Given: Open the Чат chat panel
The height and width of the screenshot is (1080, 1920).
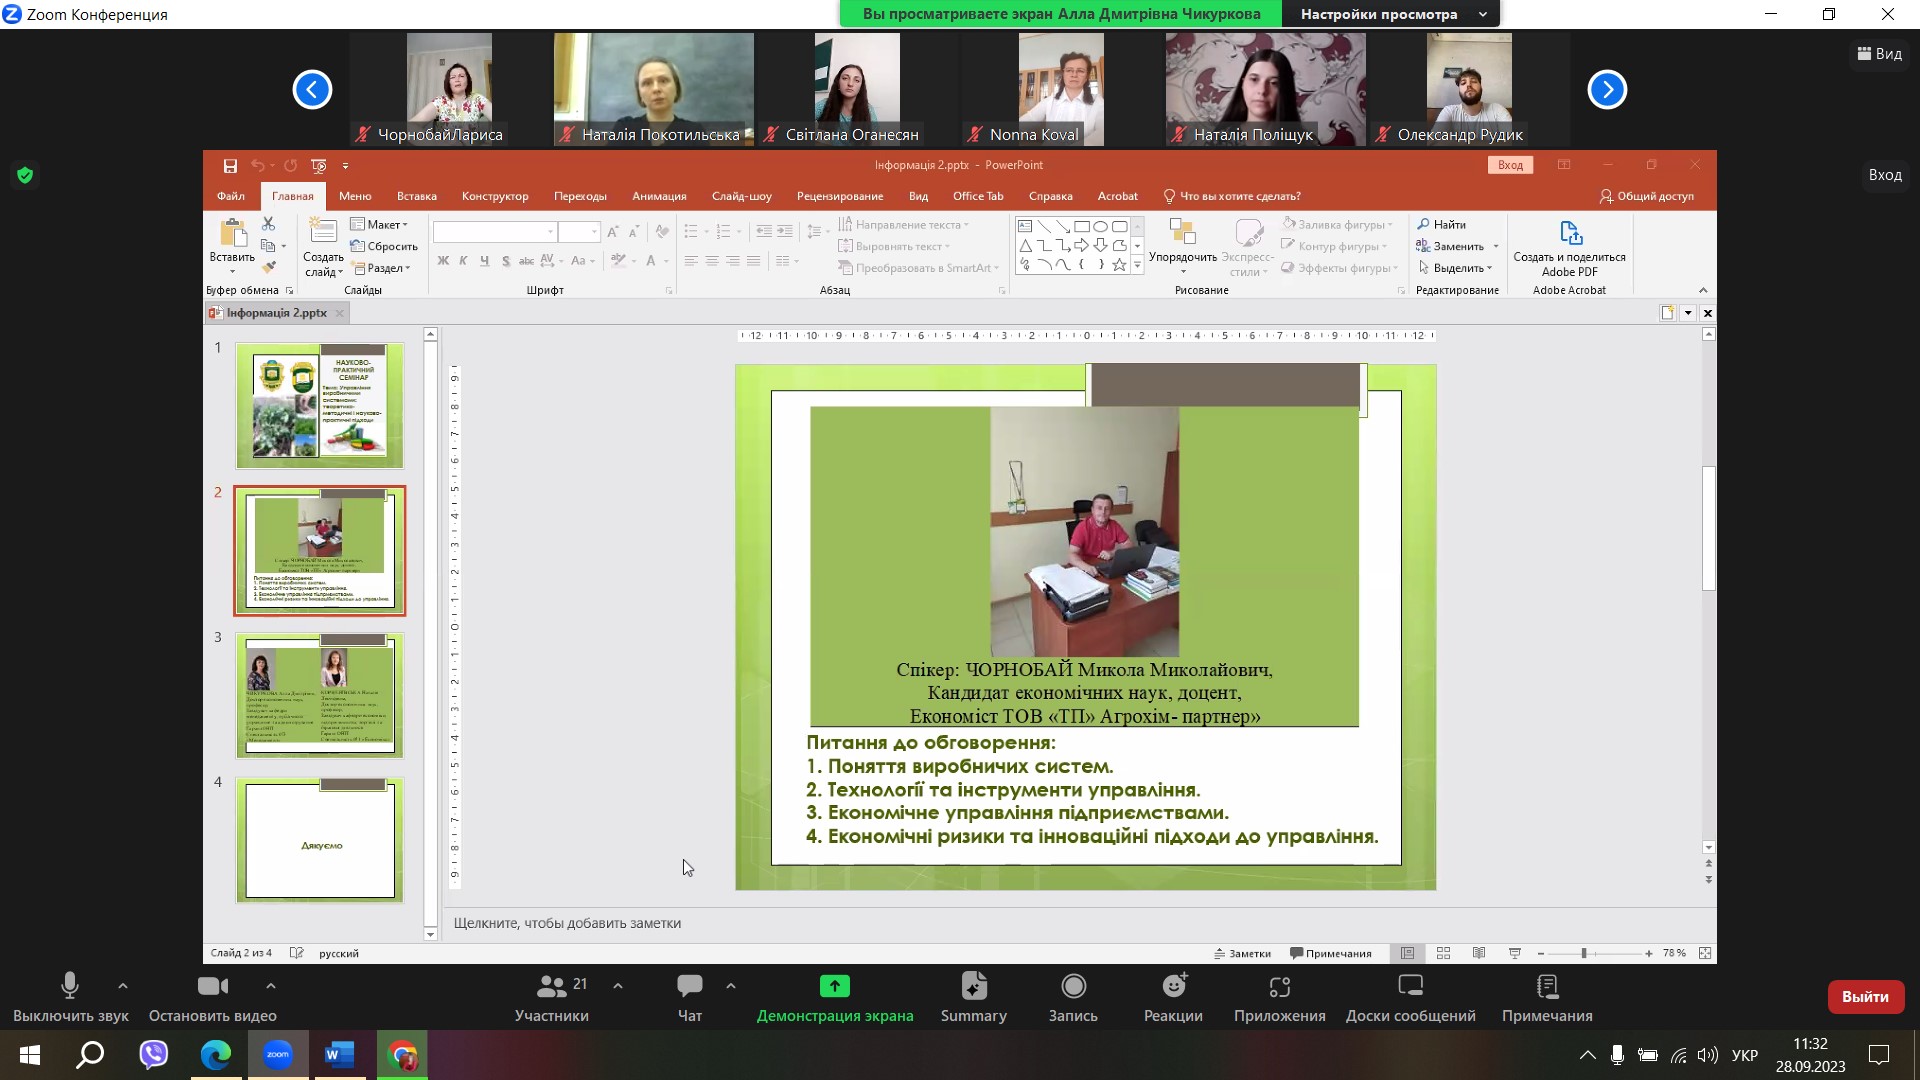Looking at the screenshot, I should click(x=690, y=987).
